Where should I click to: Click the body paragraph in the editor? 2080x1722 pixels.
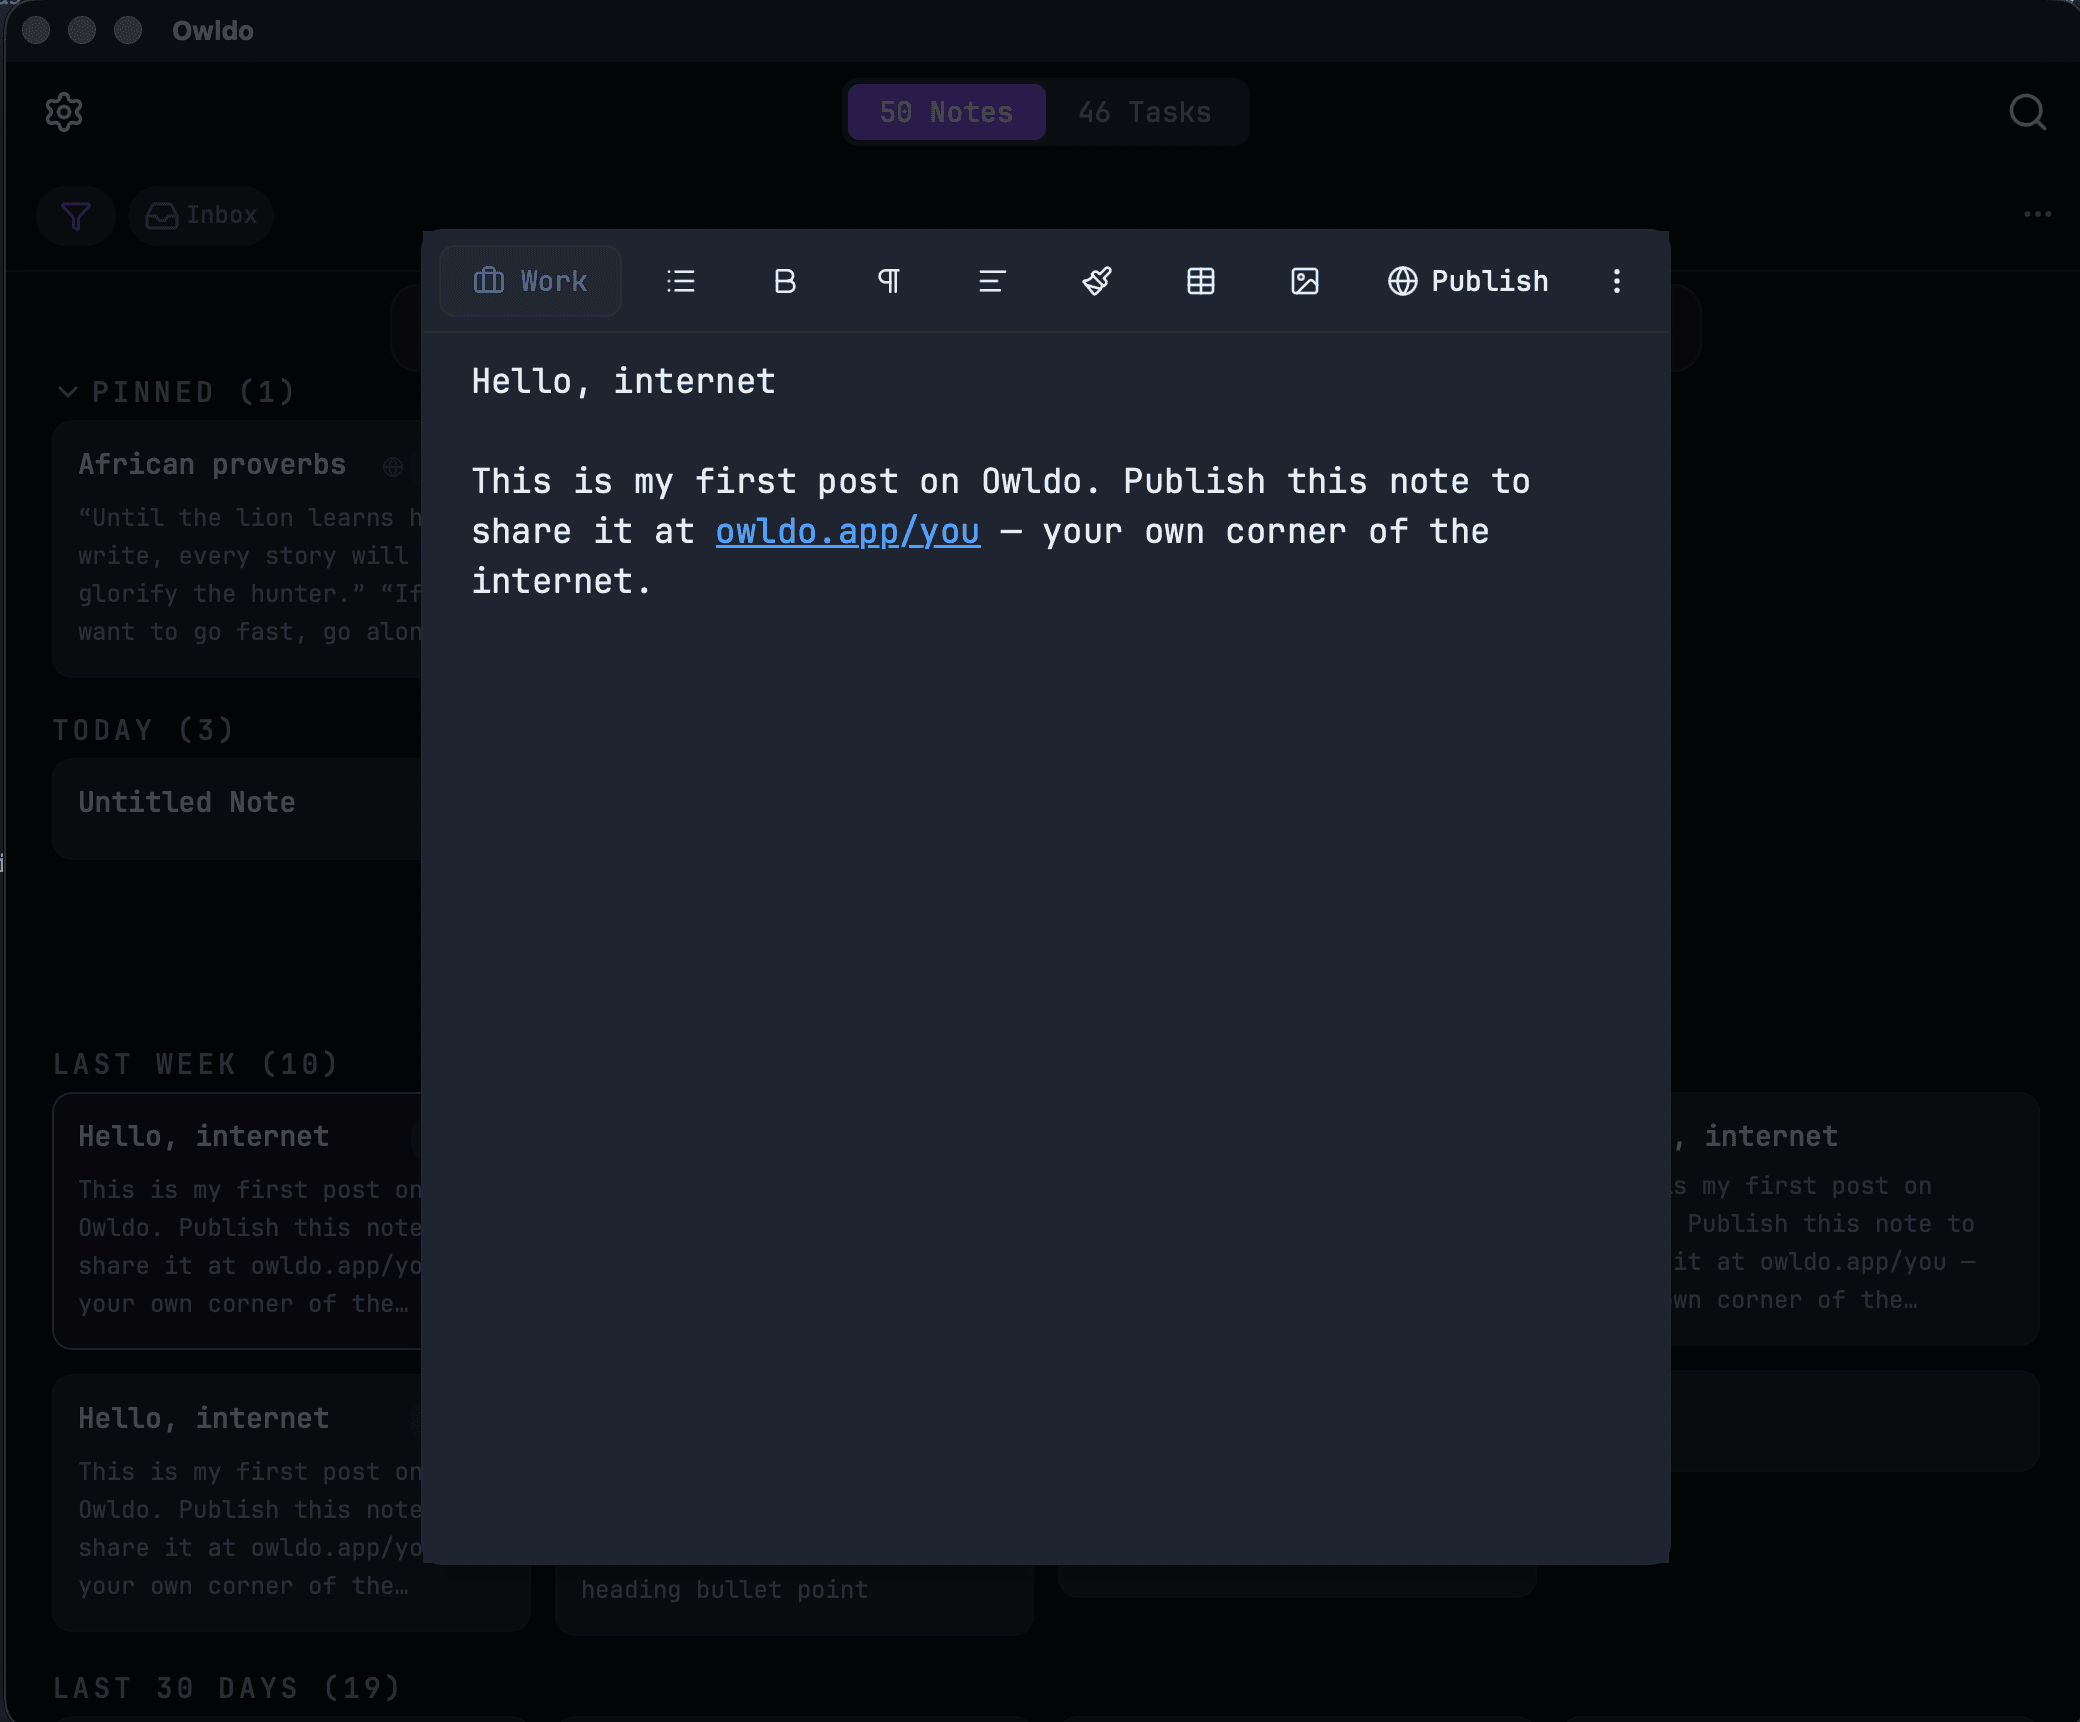tap(1001, 531)
